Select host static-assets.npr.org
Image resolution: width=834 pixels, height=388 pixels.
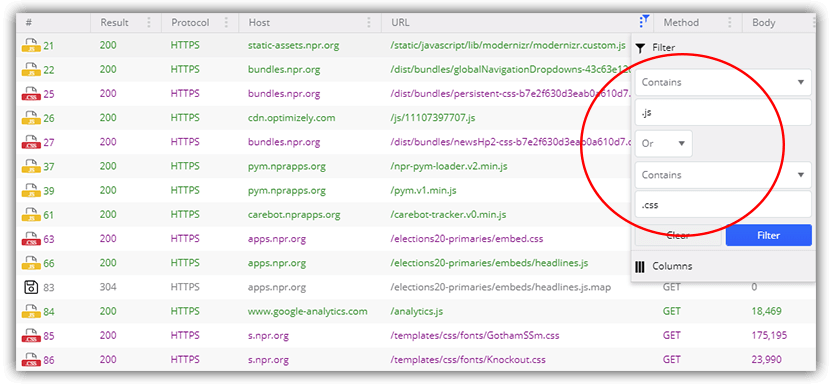click(293, 45)
